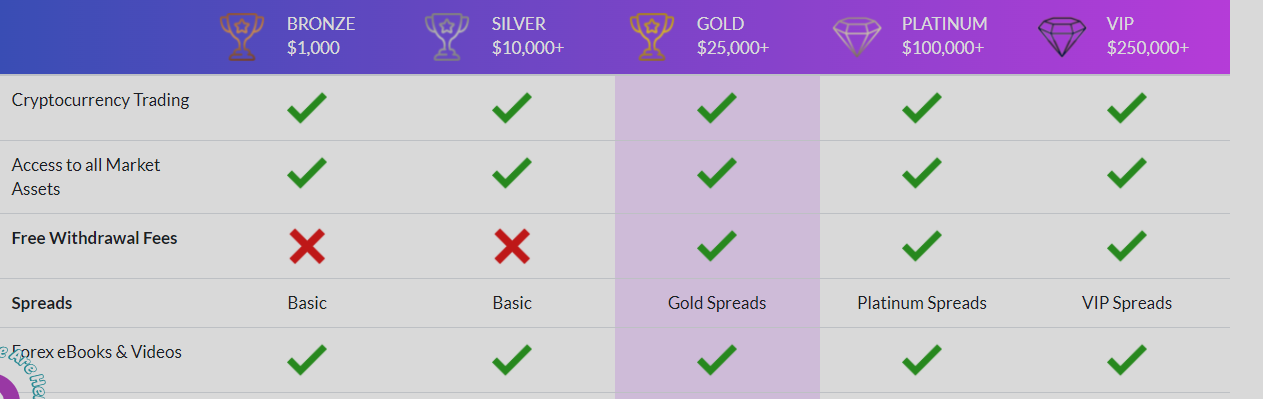Click Bronze checkmark for Forex eBooks & Videos
Viewport: 1263px width, 399px height.
307,359
